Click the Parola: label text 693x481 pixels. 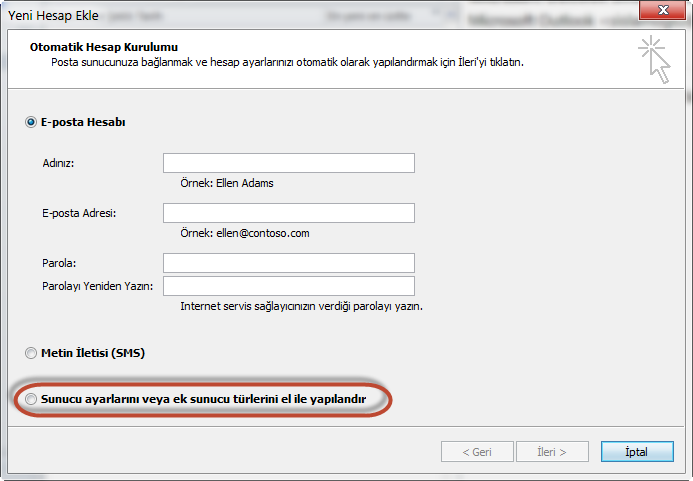click(x=59, y=263)
